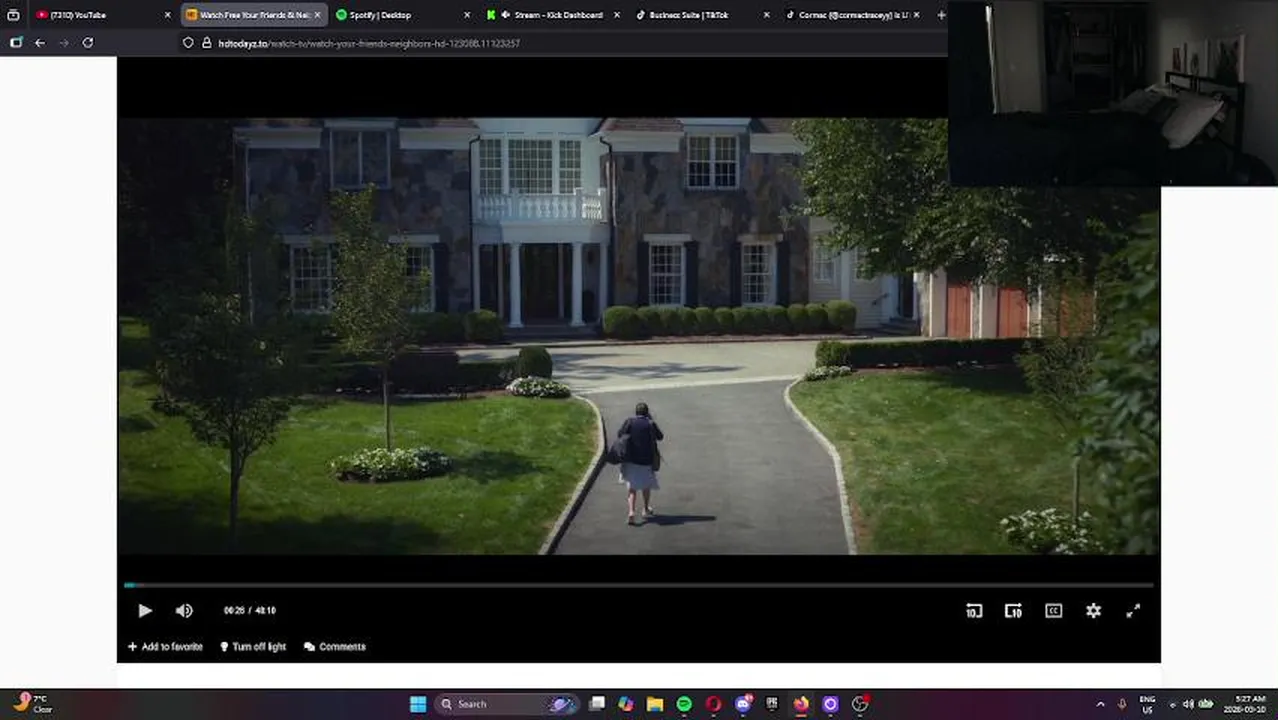Open Opera browser from the taskbar
Viewport: 1278px width, 720px height.
tap(713, 704)
